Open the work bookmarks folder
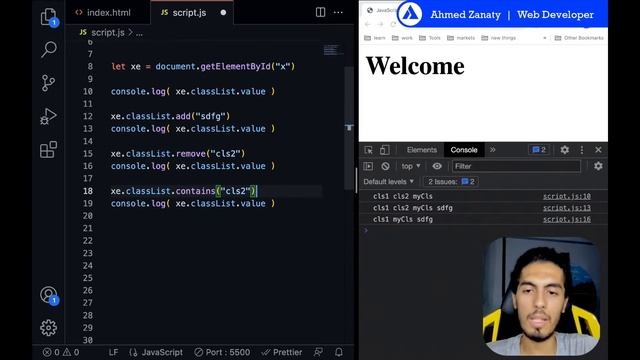This screenshot has width=640, height=360. [402, 38]
